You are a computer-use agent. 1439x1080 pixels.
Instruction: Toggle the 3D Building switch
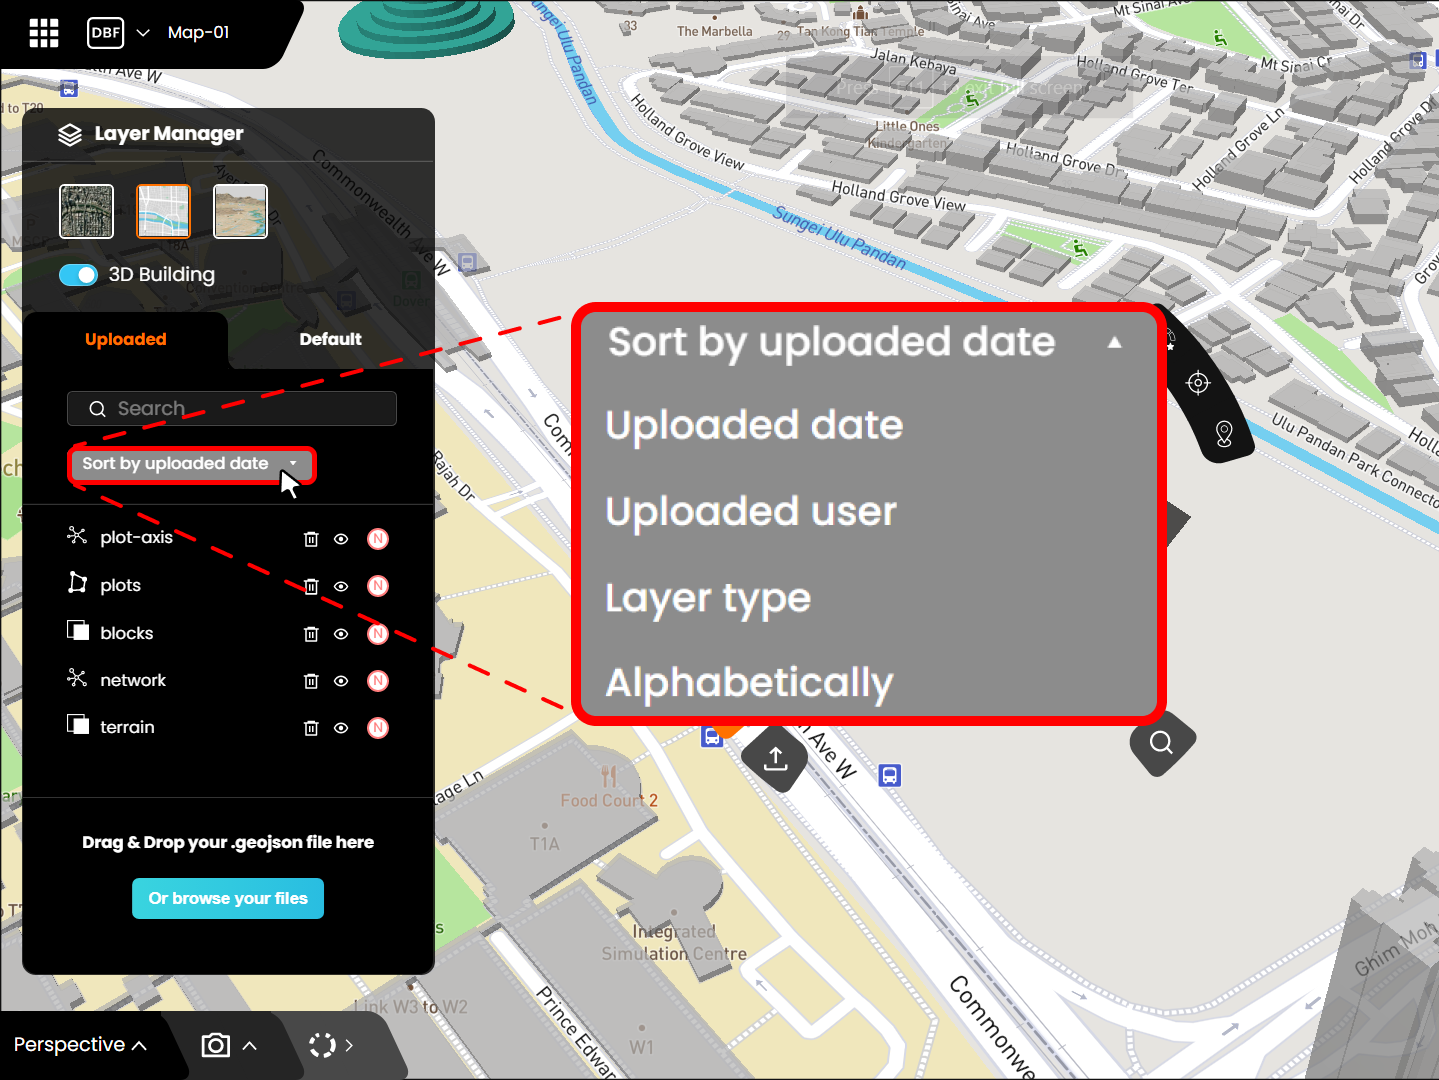78,275
